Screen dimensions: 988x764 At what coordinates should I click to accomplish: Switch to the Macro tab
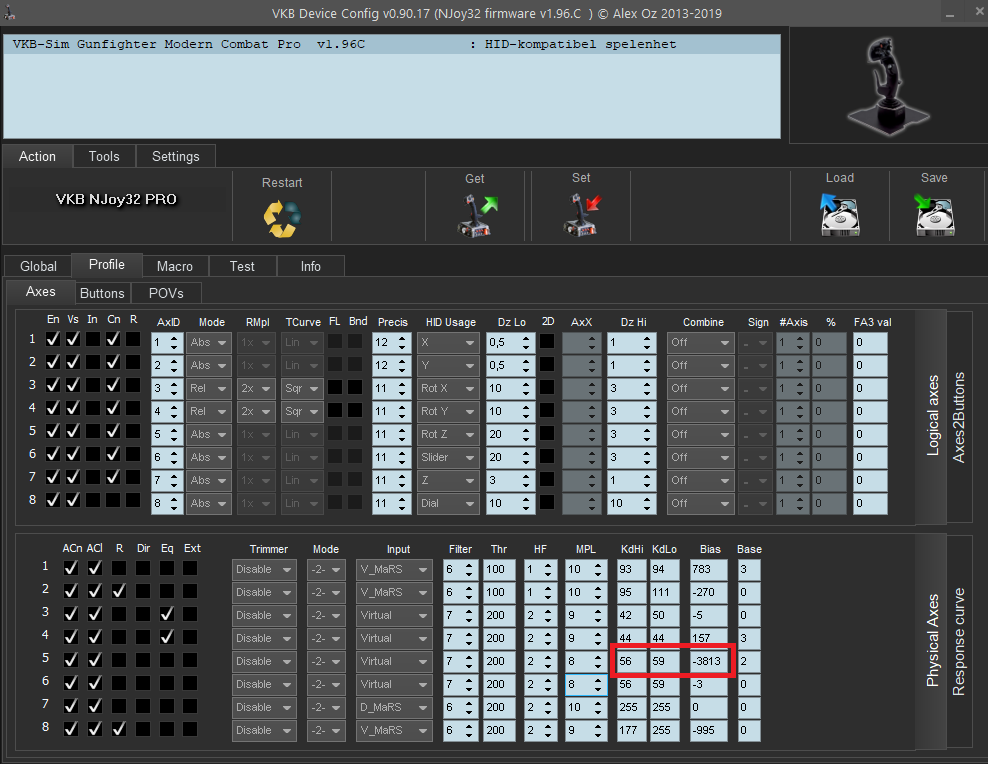click(x=175, y=266)
